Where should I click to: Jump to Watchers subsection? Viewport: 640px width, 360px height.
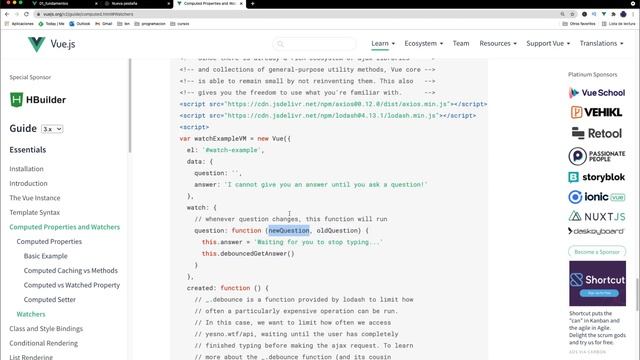(31, 314)
